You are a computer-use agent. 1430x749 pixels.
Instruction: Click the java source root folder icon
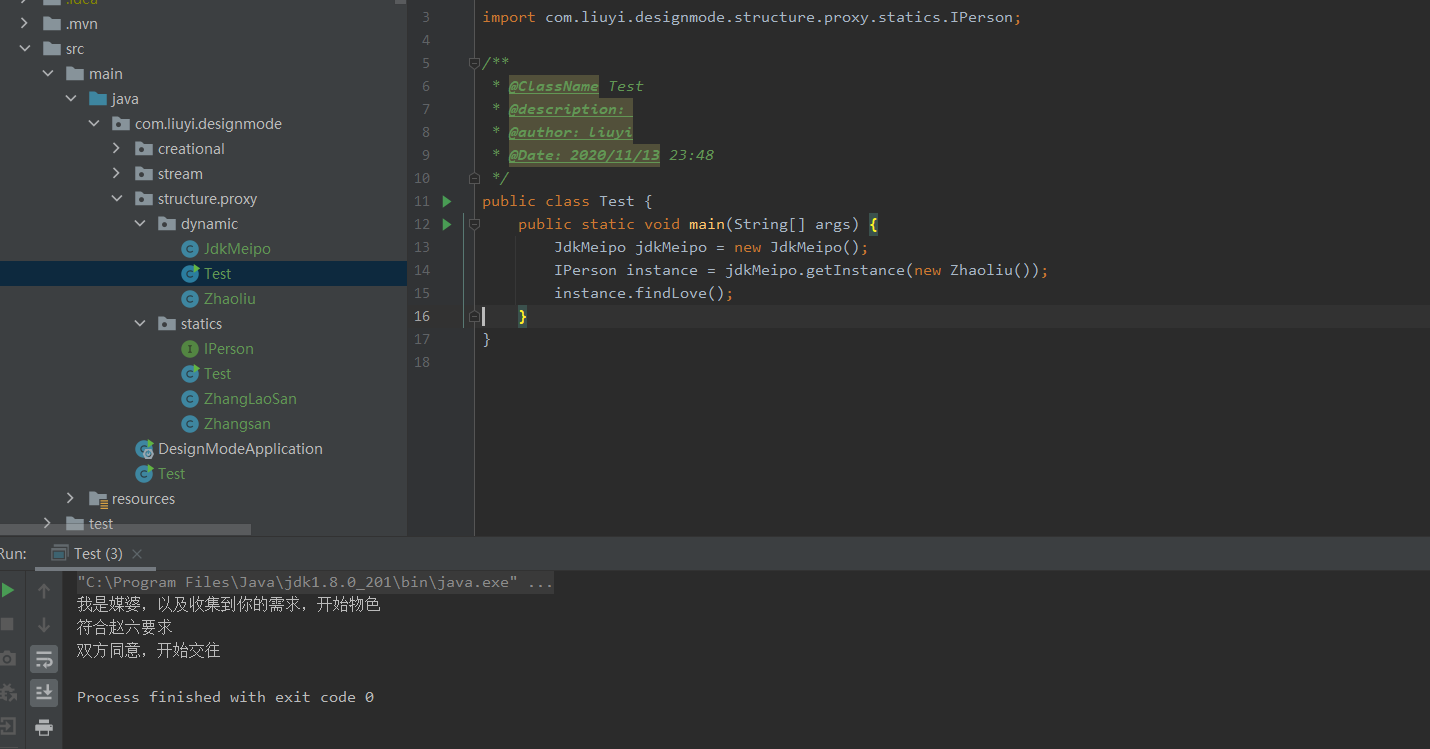point(97,99)
